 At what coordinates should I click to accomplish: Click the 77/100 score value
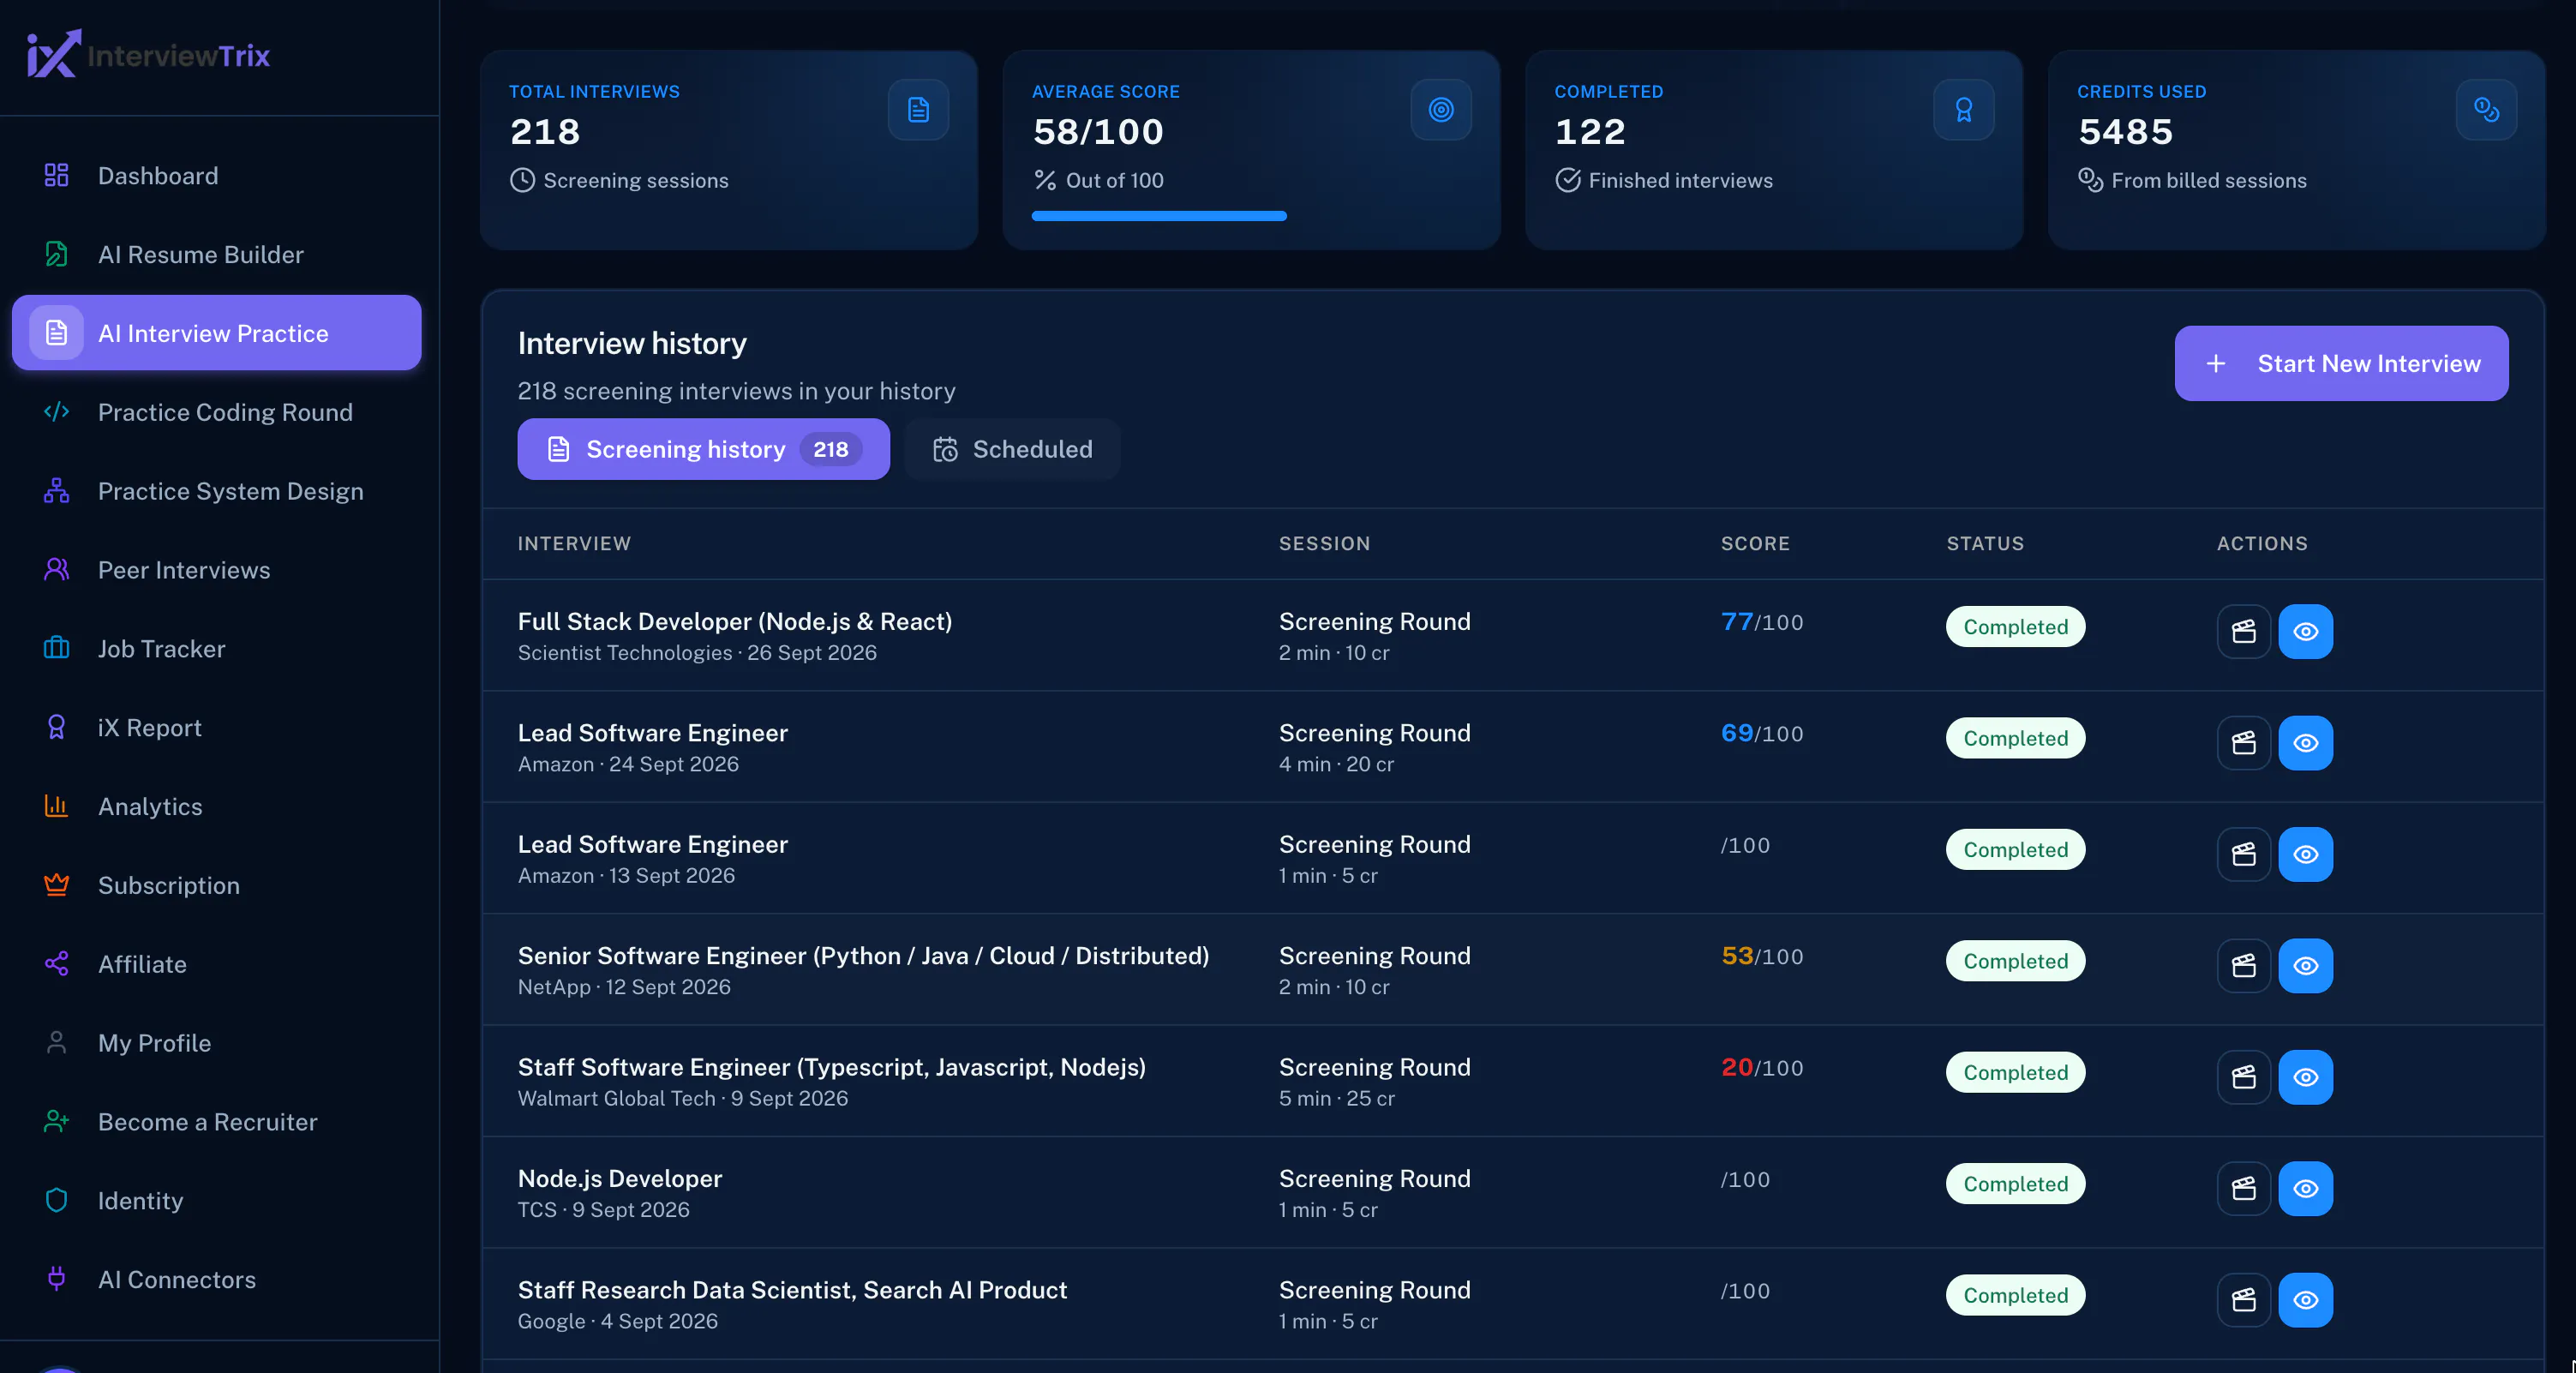(1762, 622)
